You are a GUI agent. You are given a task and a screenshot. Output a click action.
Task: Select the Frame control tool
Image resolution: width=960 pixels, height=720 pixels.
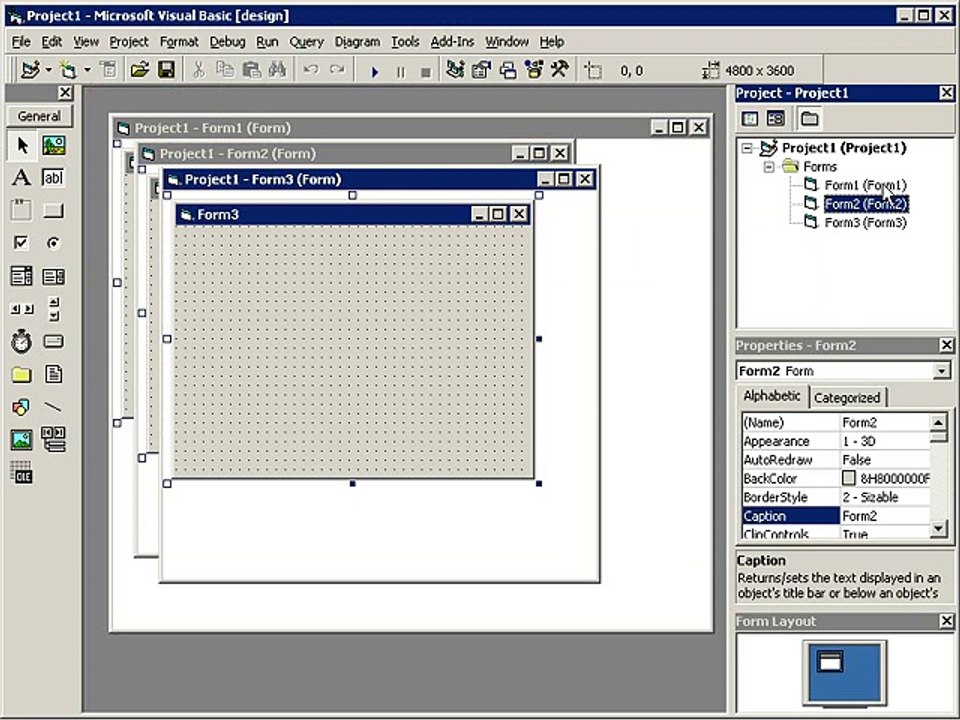click(x=21, y=210)
